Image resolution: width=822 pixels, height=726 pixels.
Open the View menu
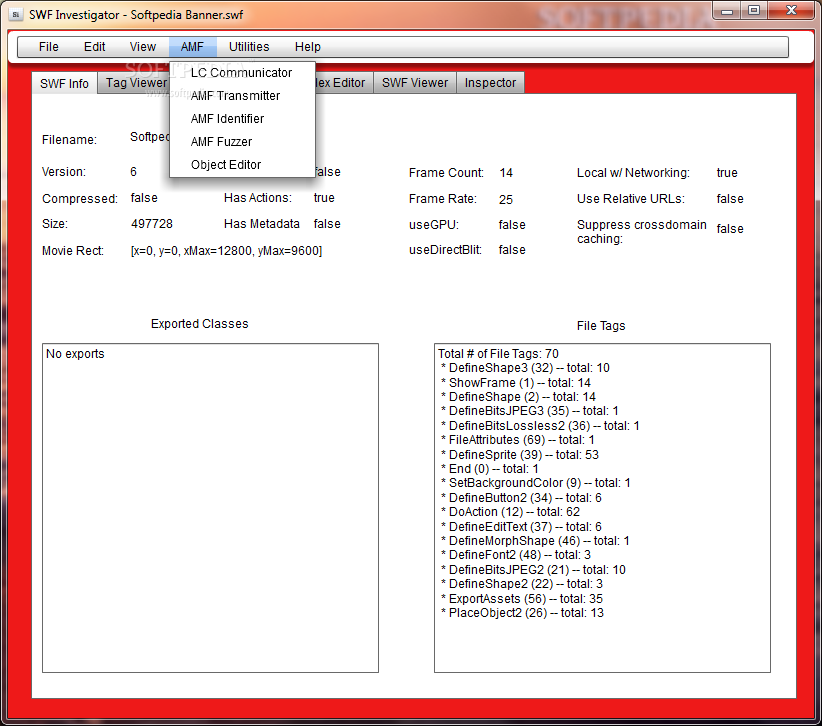point(143,47)
